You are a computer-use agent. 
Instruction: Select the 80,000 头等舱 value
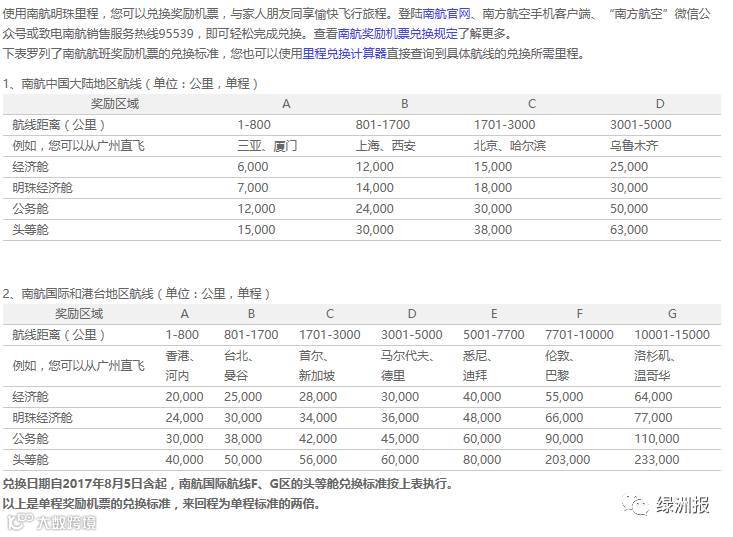[x=482, y=460]
